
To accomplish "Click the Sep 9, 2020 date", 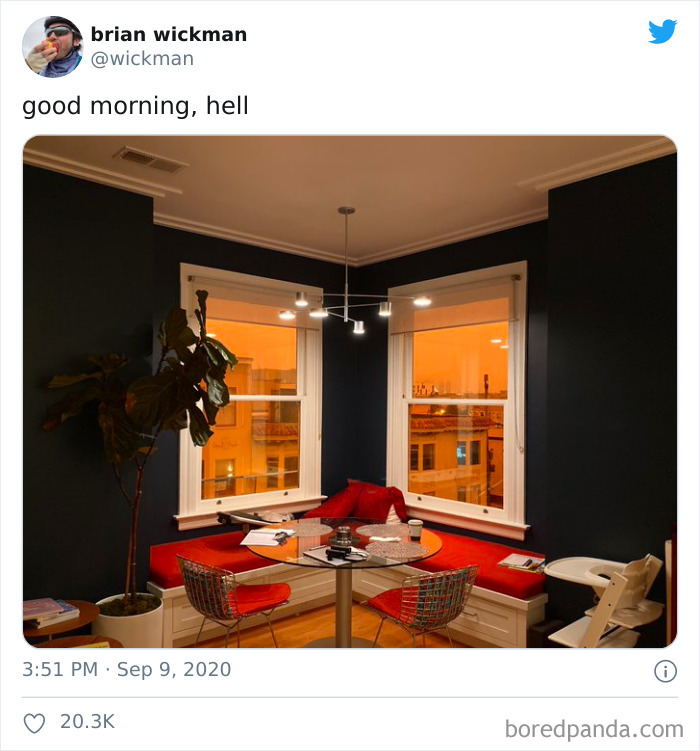I will 174,669.
